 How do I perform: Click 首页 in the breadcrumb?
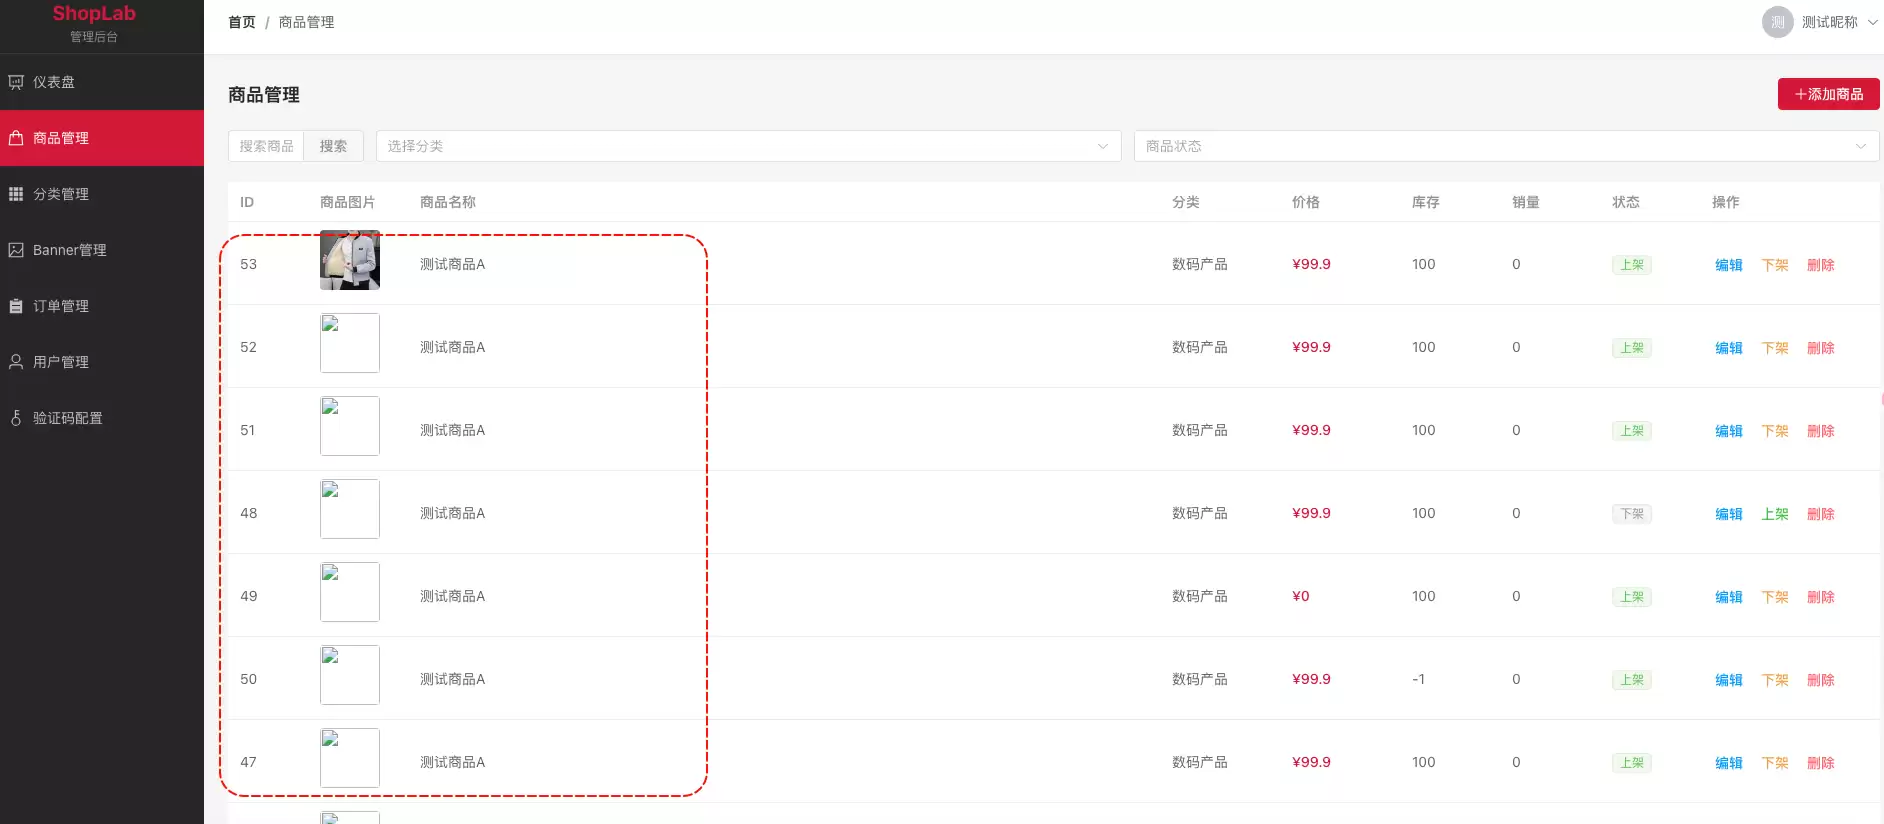tap(242, 22)
